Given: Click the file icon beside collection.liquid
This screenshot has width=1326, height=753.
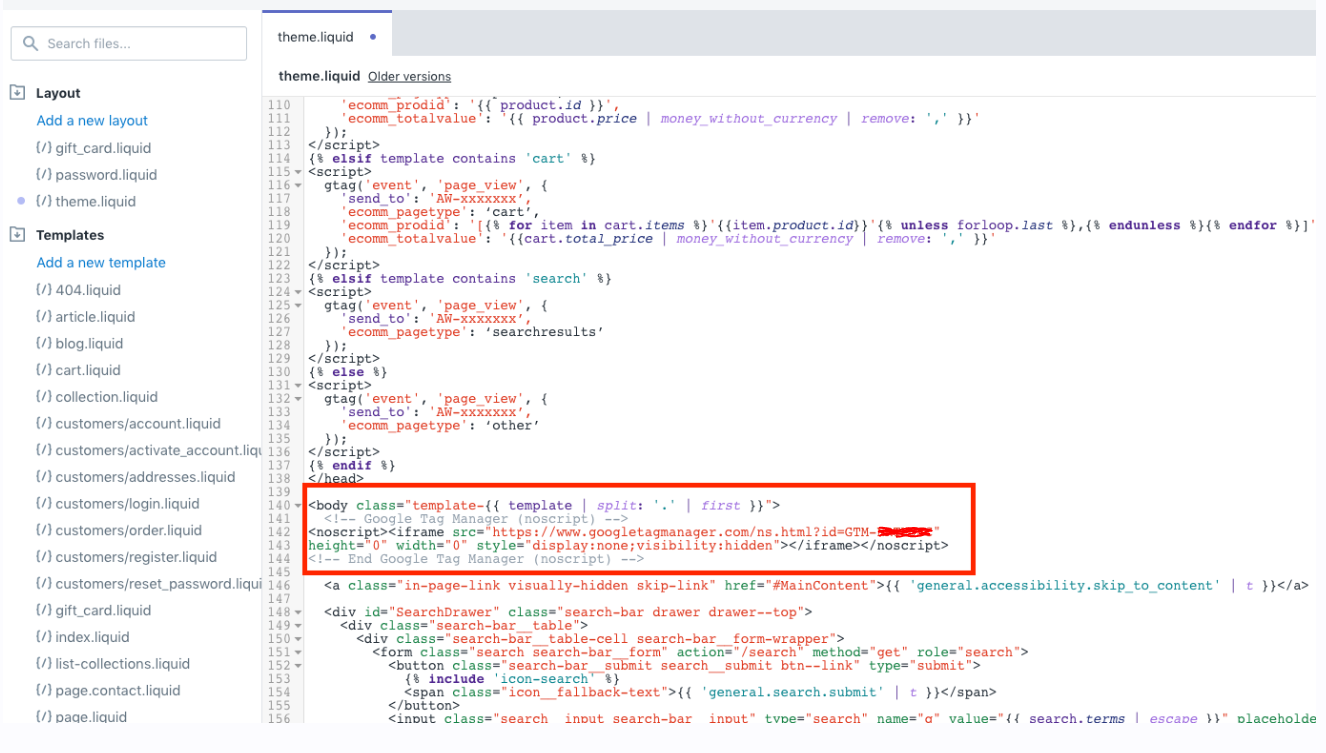Looking at the screenshot, I should (x=44, y=397).
